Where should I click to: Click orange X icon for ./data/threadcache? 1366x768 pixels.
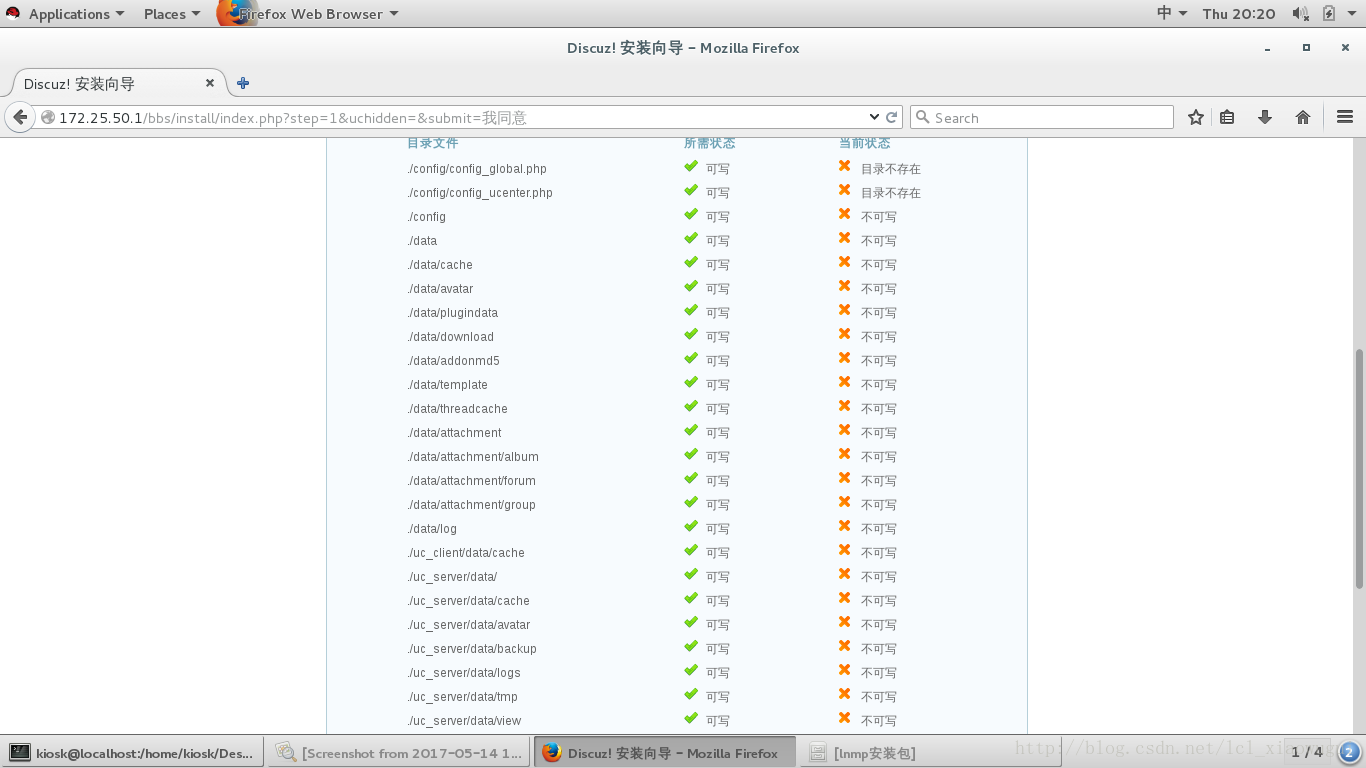[x=845, y=406]
